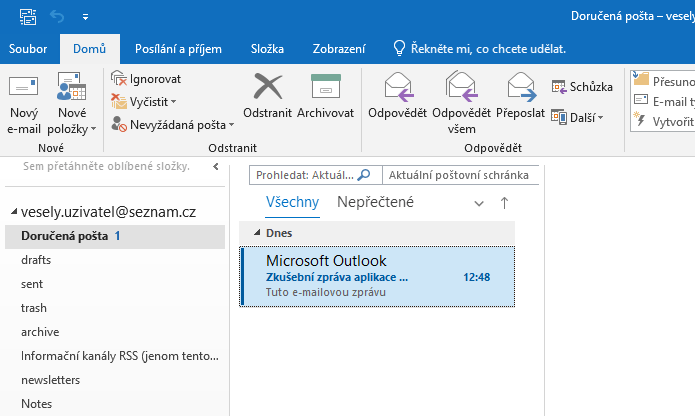
Task: Click the magnifier search icon
Action: pyautogui.click(x=364, y=175)
